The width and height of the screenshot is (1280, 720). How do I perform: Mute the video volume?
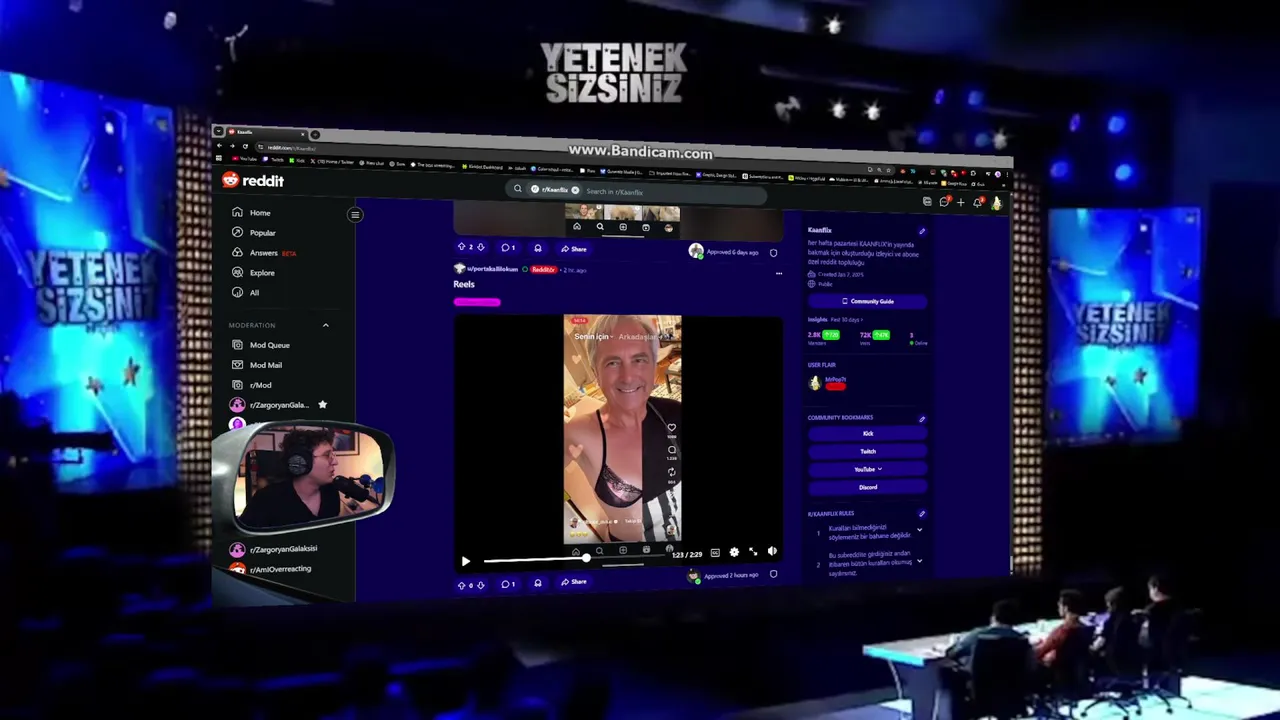tap(772, 551)
